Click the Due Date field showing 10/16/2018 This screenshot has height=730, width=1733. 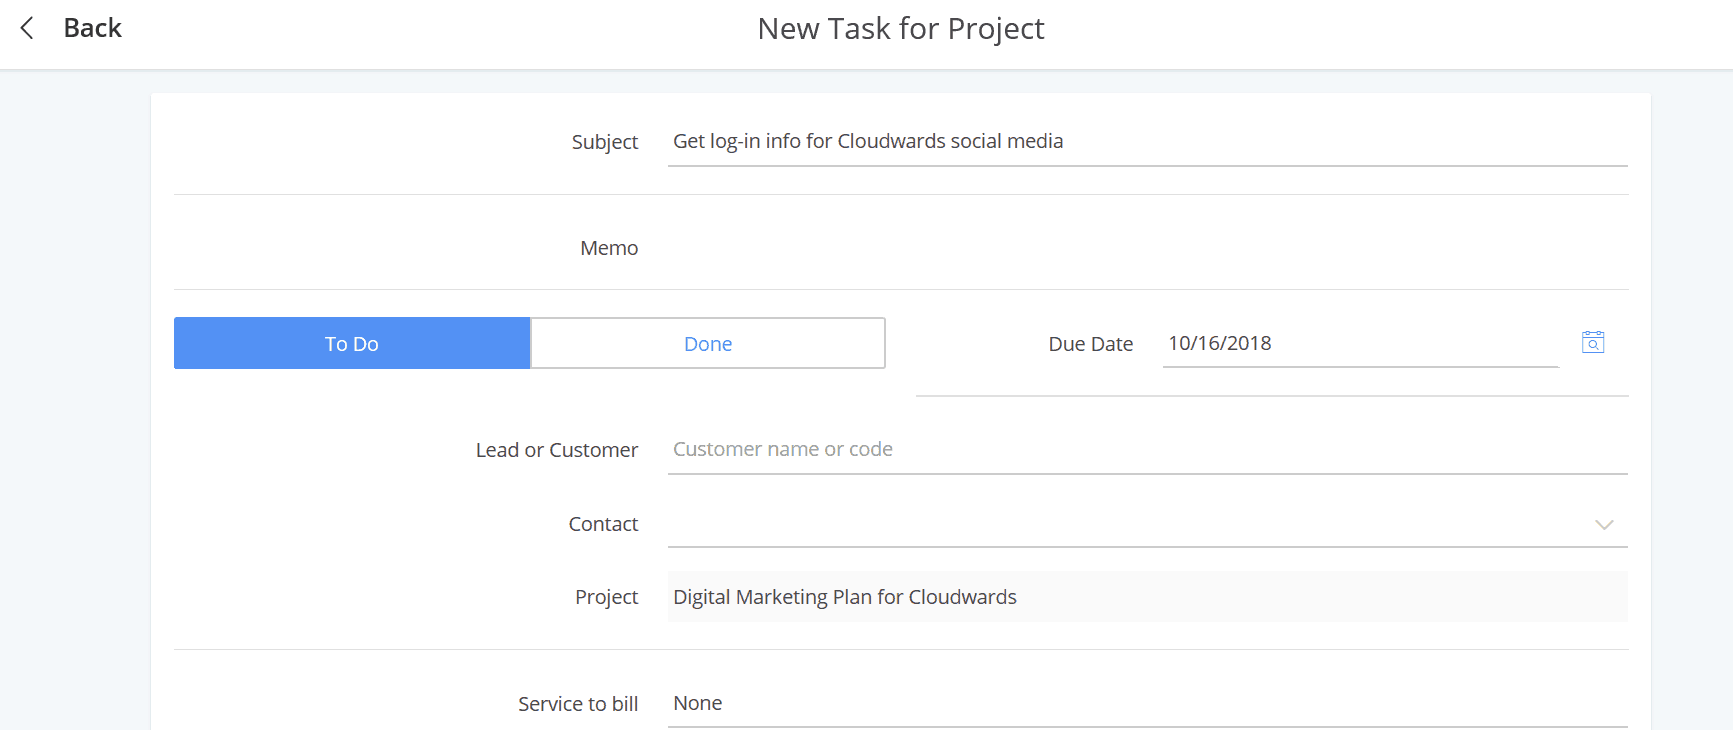[1360, 343]
